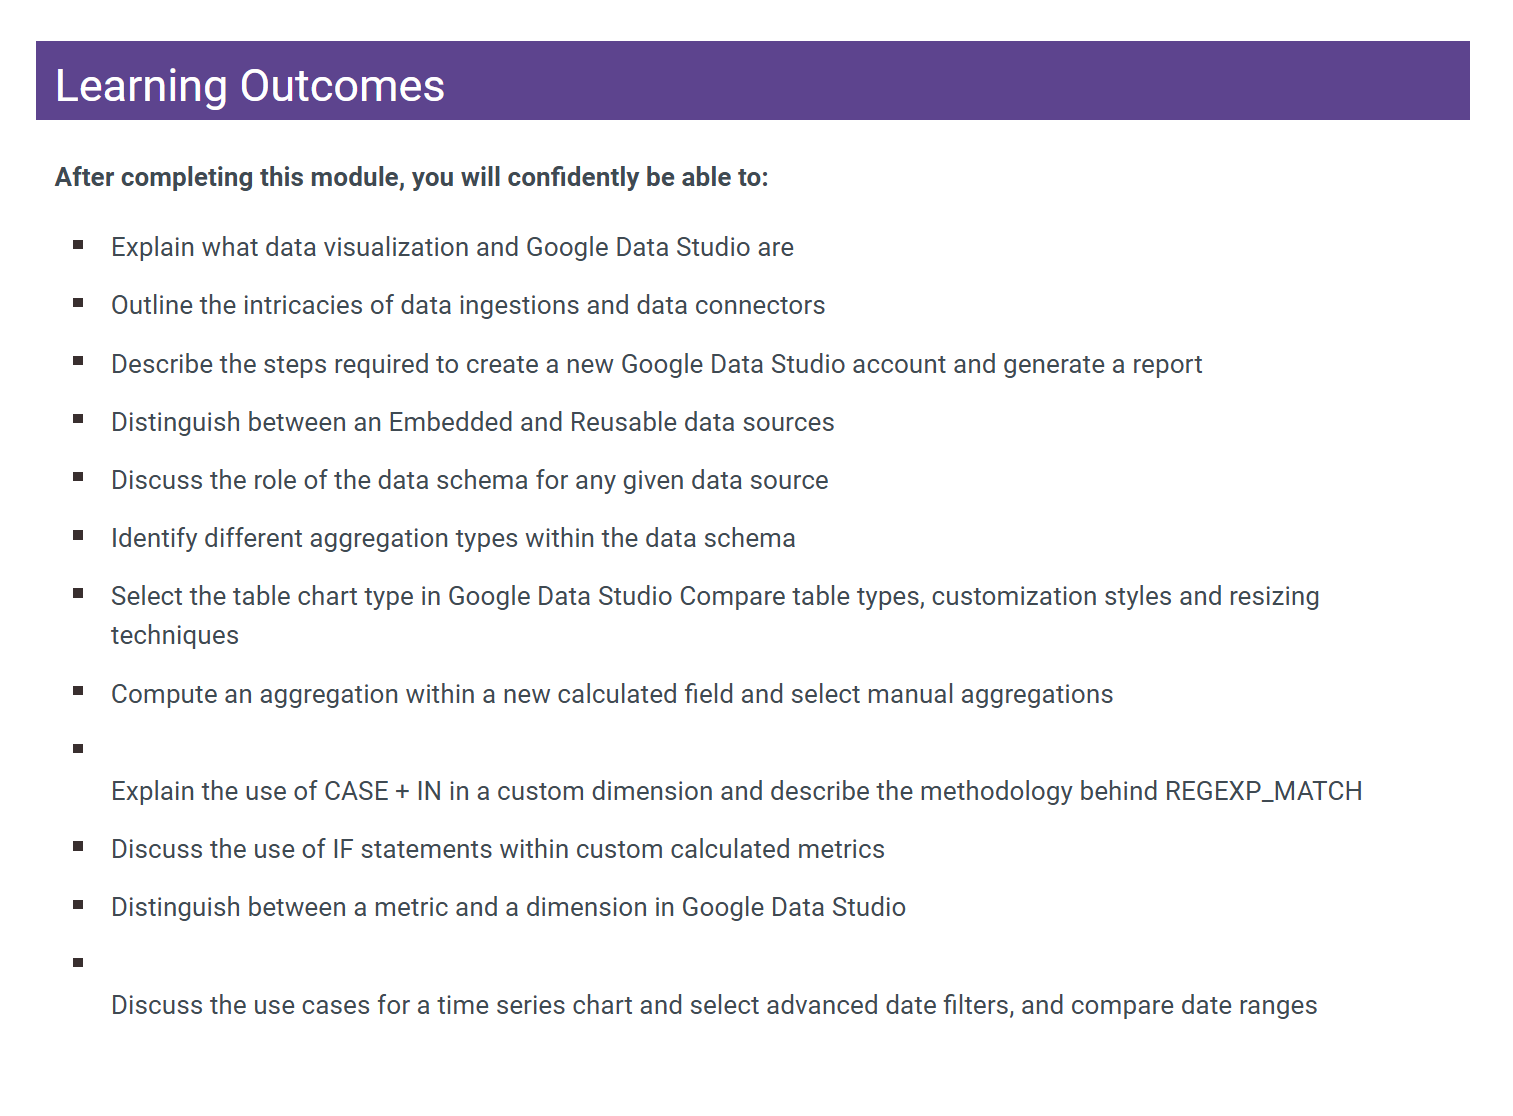Image resolution: width=1513 pixels, height=1116 pixels.
Task: Click the 'Outline the intricacies of data ingestions' line
Action: click(468, 305)
